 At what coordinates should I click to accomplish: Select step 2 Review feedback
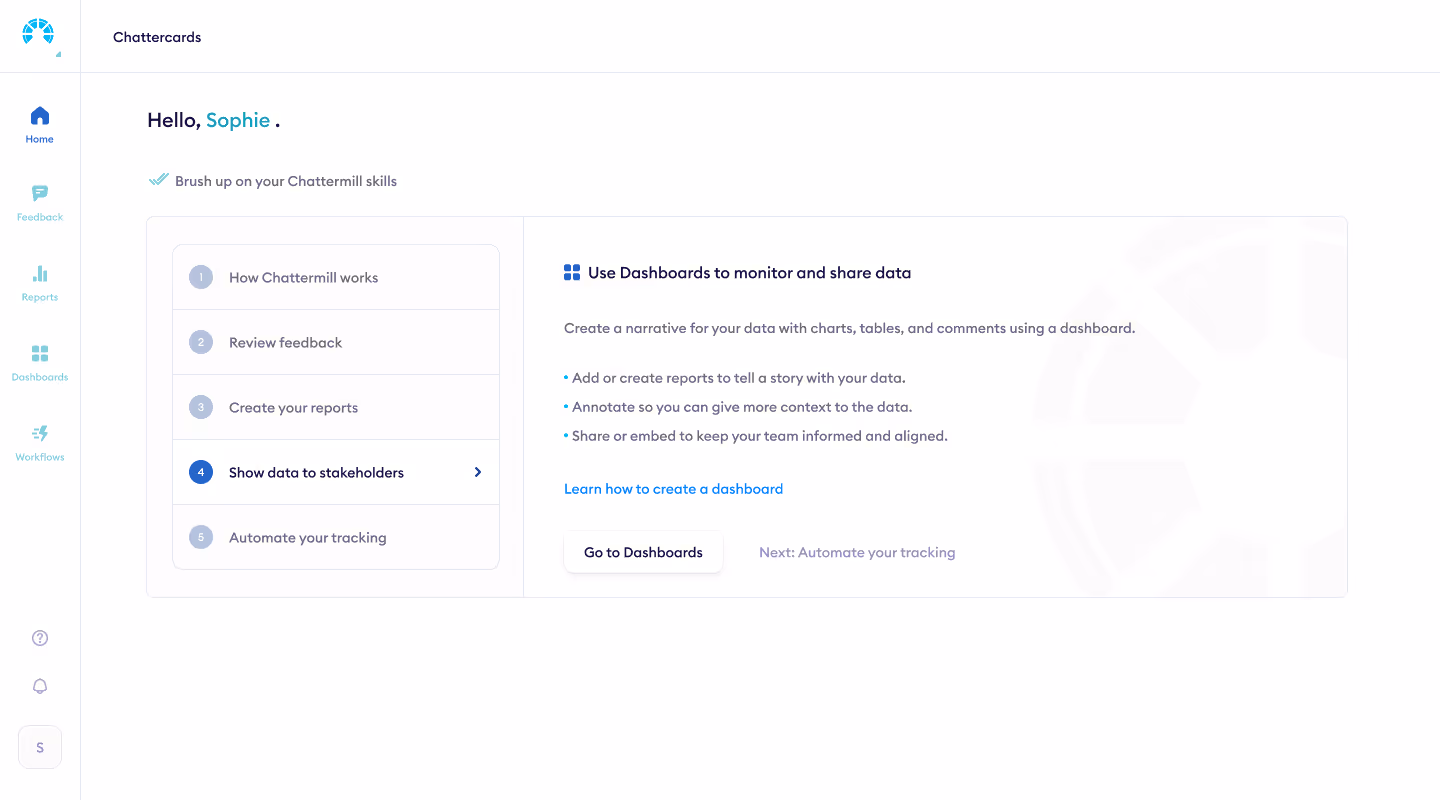[336, 342]
